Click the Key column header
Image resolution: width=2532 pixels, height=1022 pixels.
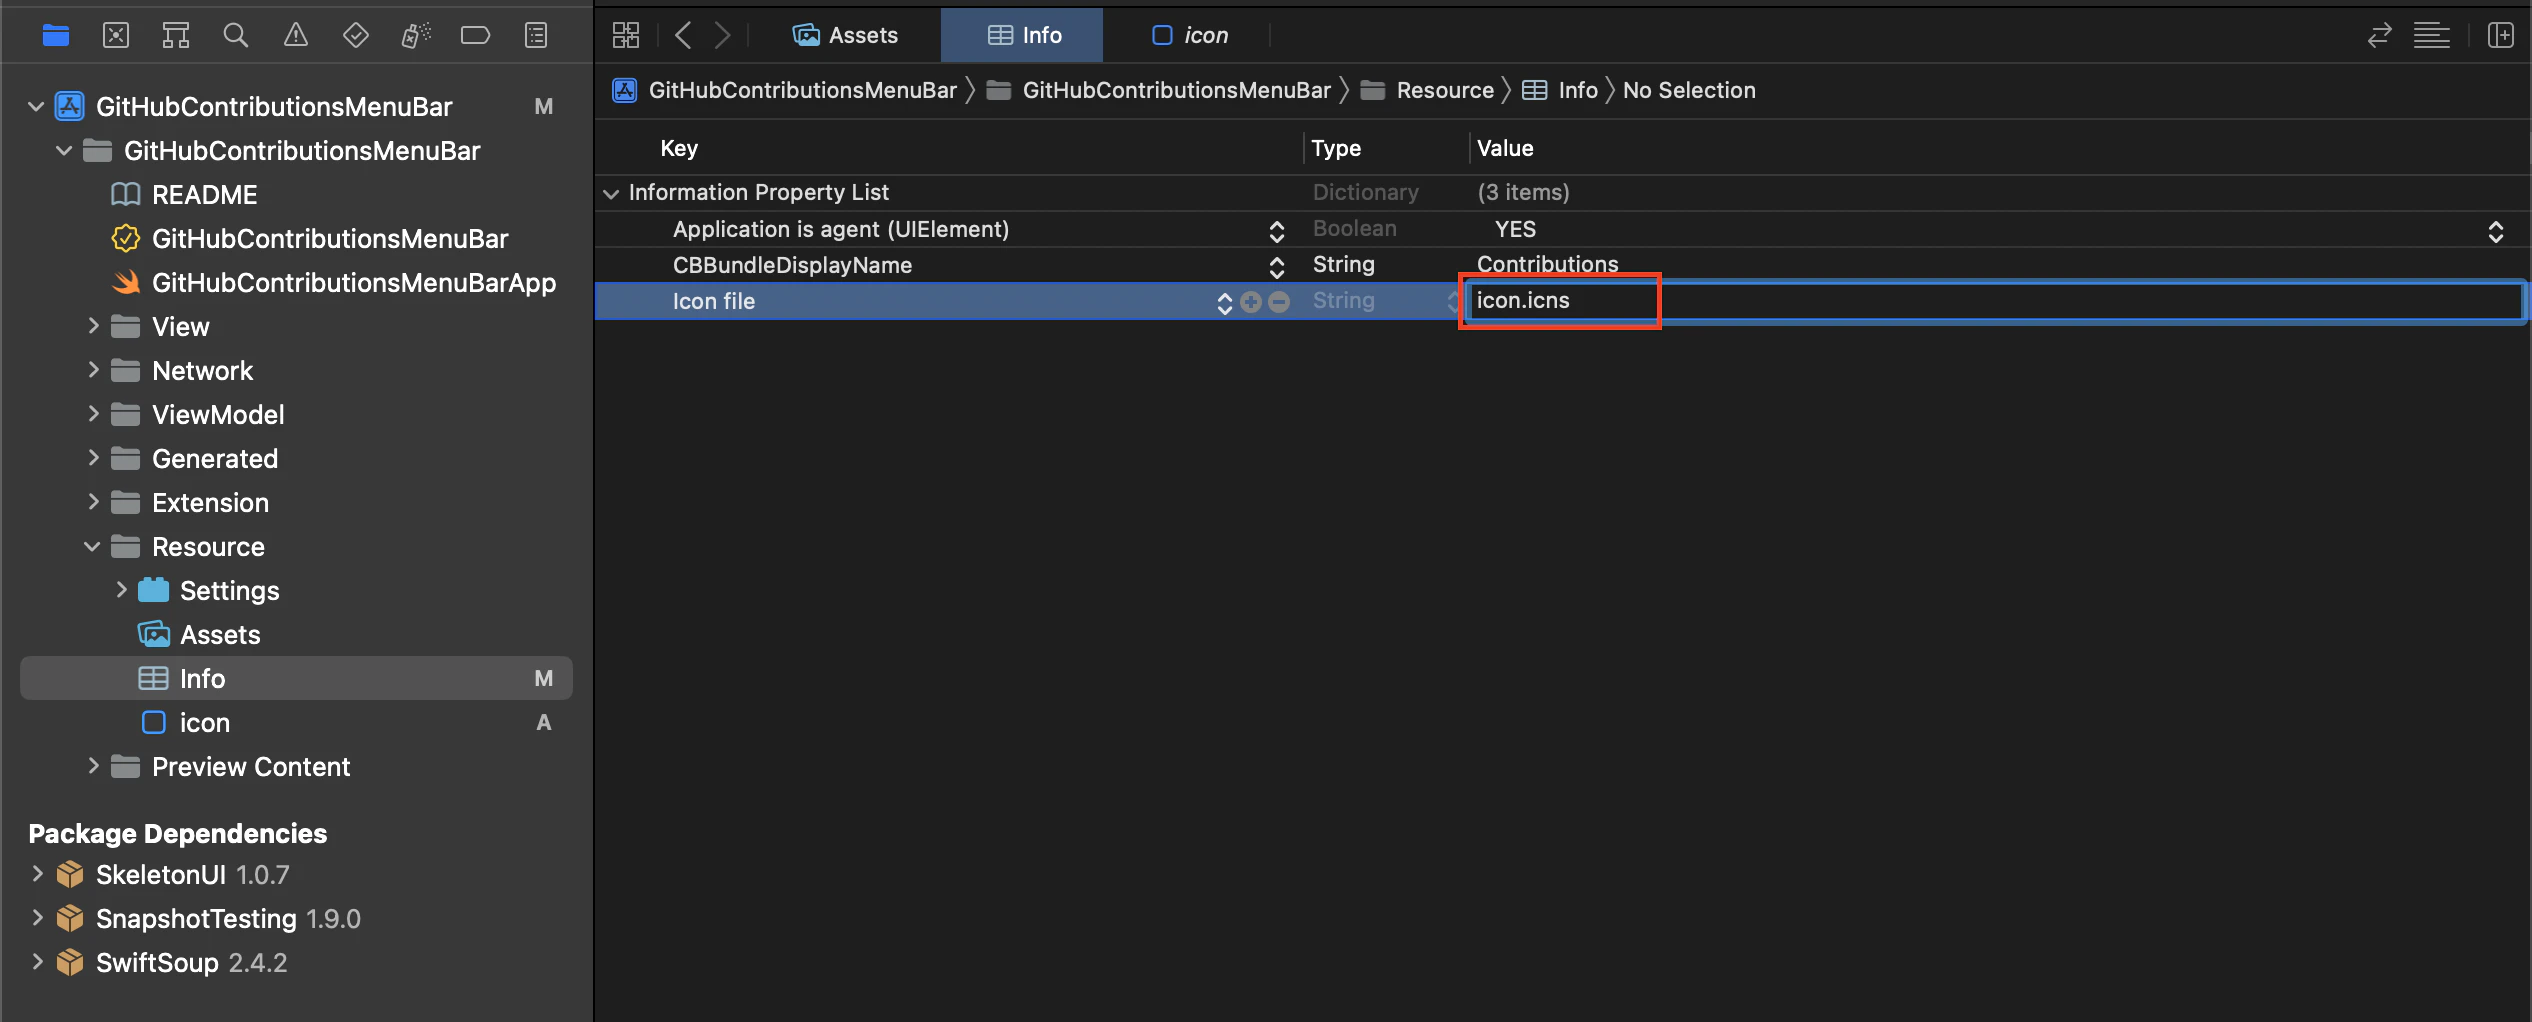coord(679,148)
